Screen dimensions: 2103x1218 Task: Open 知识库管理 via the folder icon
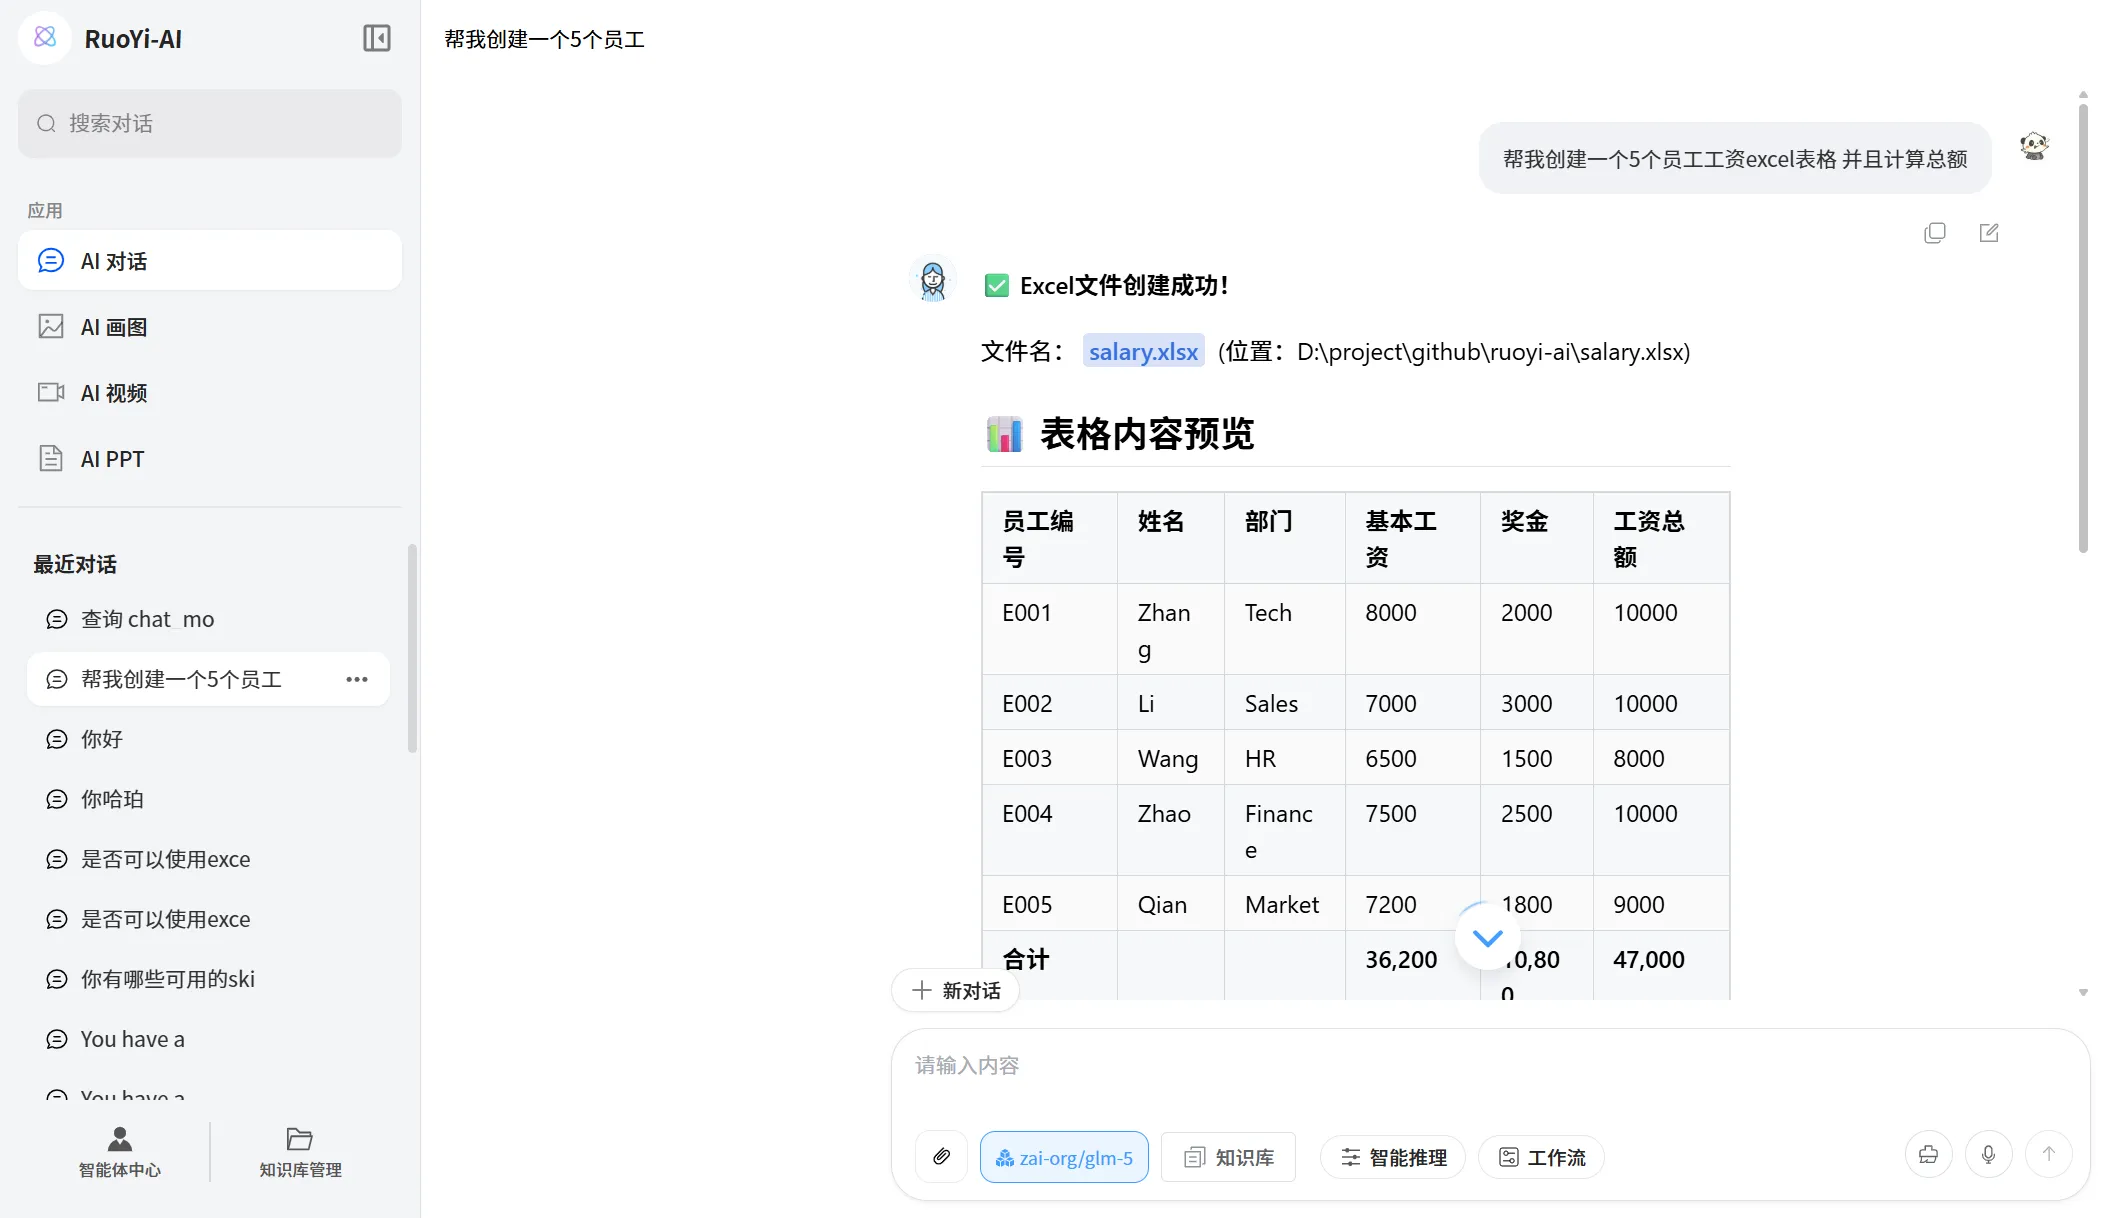pyautogui.click(x=299, y=1152)
